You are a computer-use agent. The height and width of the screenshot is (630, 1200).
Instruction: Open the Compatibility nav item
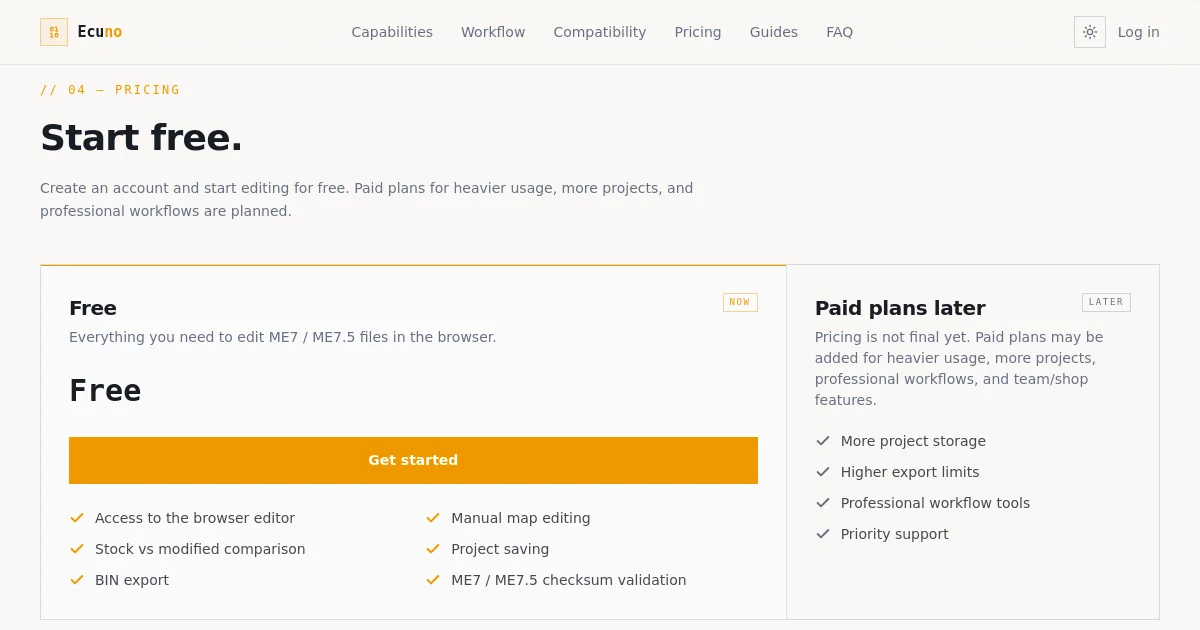[600, 32]
